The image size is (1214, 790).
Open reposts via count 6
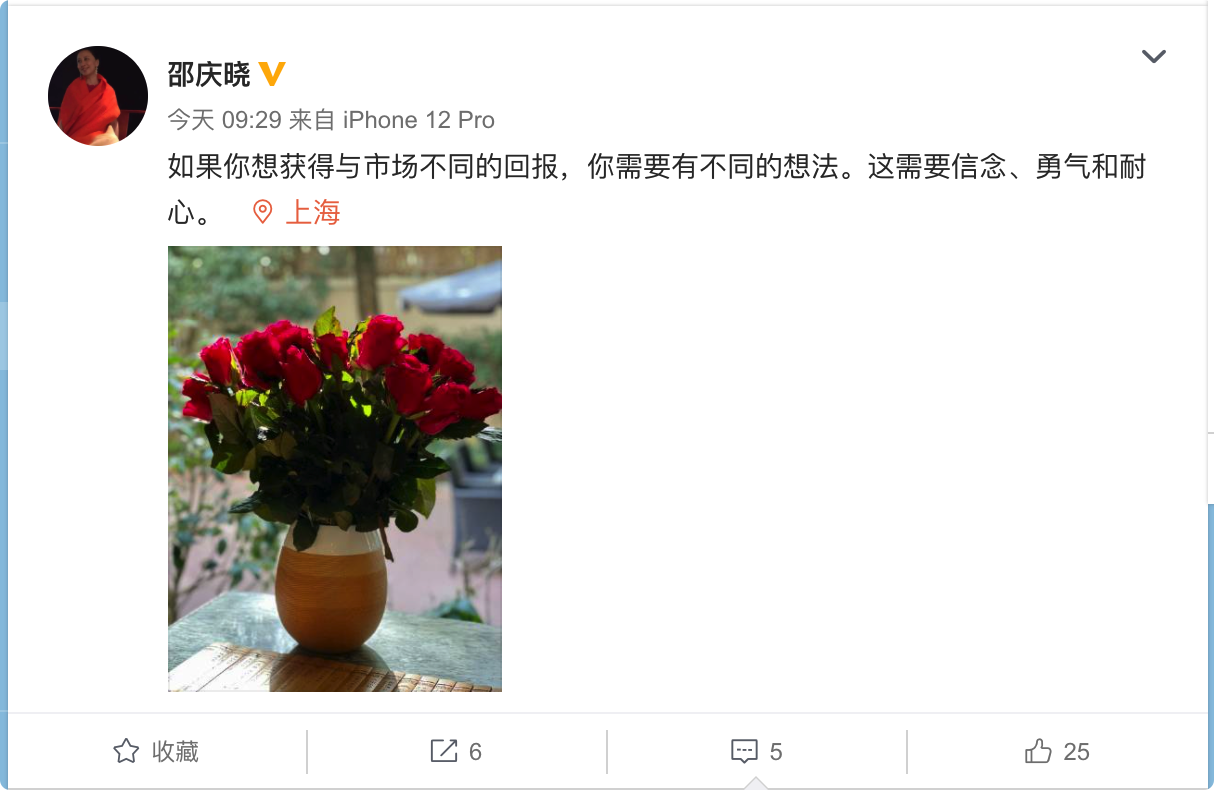click(475, 752)
